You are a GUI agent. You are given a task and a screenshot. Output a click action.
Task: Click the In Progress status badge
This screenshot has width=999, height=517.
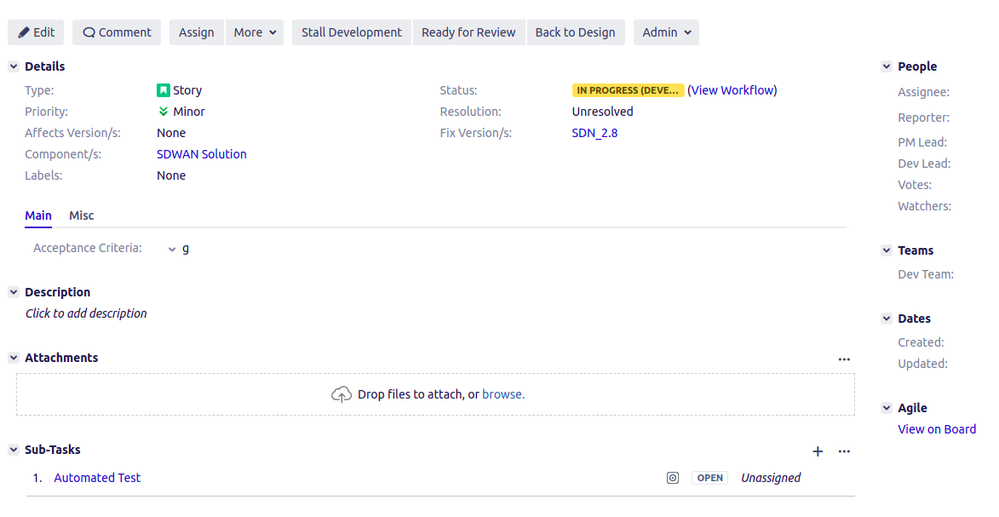(628, 91)
